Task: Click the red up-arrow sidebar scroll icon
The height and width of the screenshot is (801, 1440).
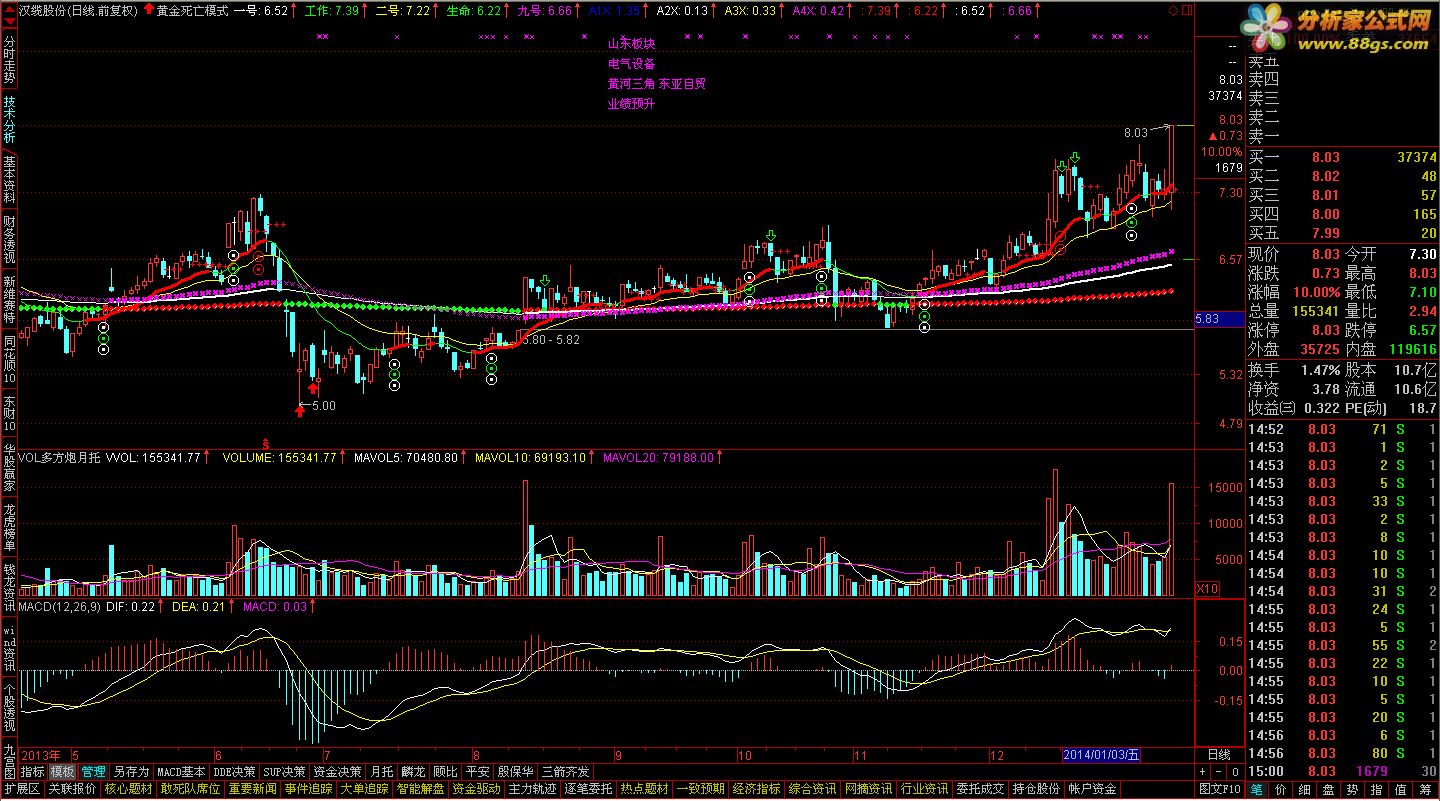Action: click(x=9, y=9)
